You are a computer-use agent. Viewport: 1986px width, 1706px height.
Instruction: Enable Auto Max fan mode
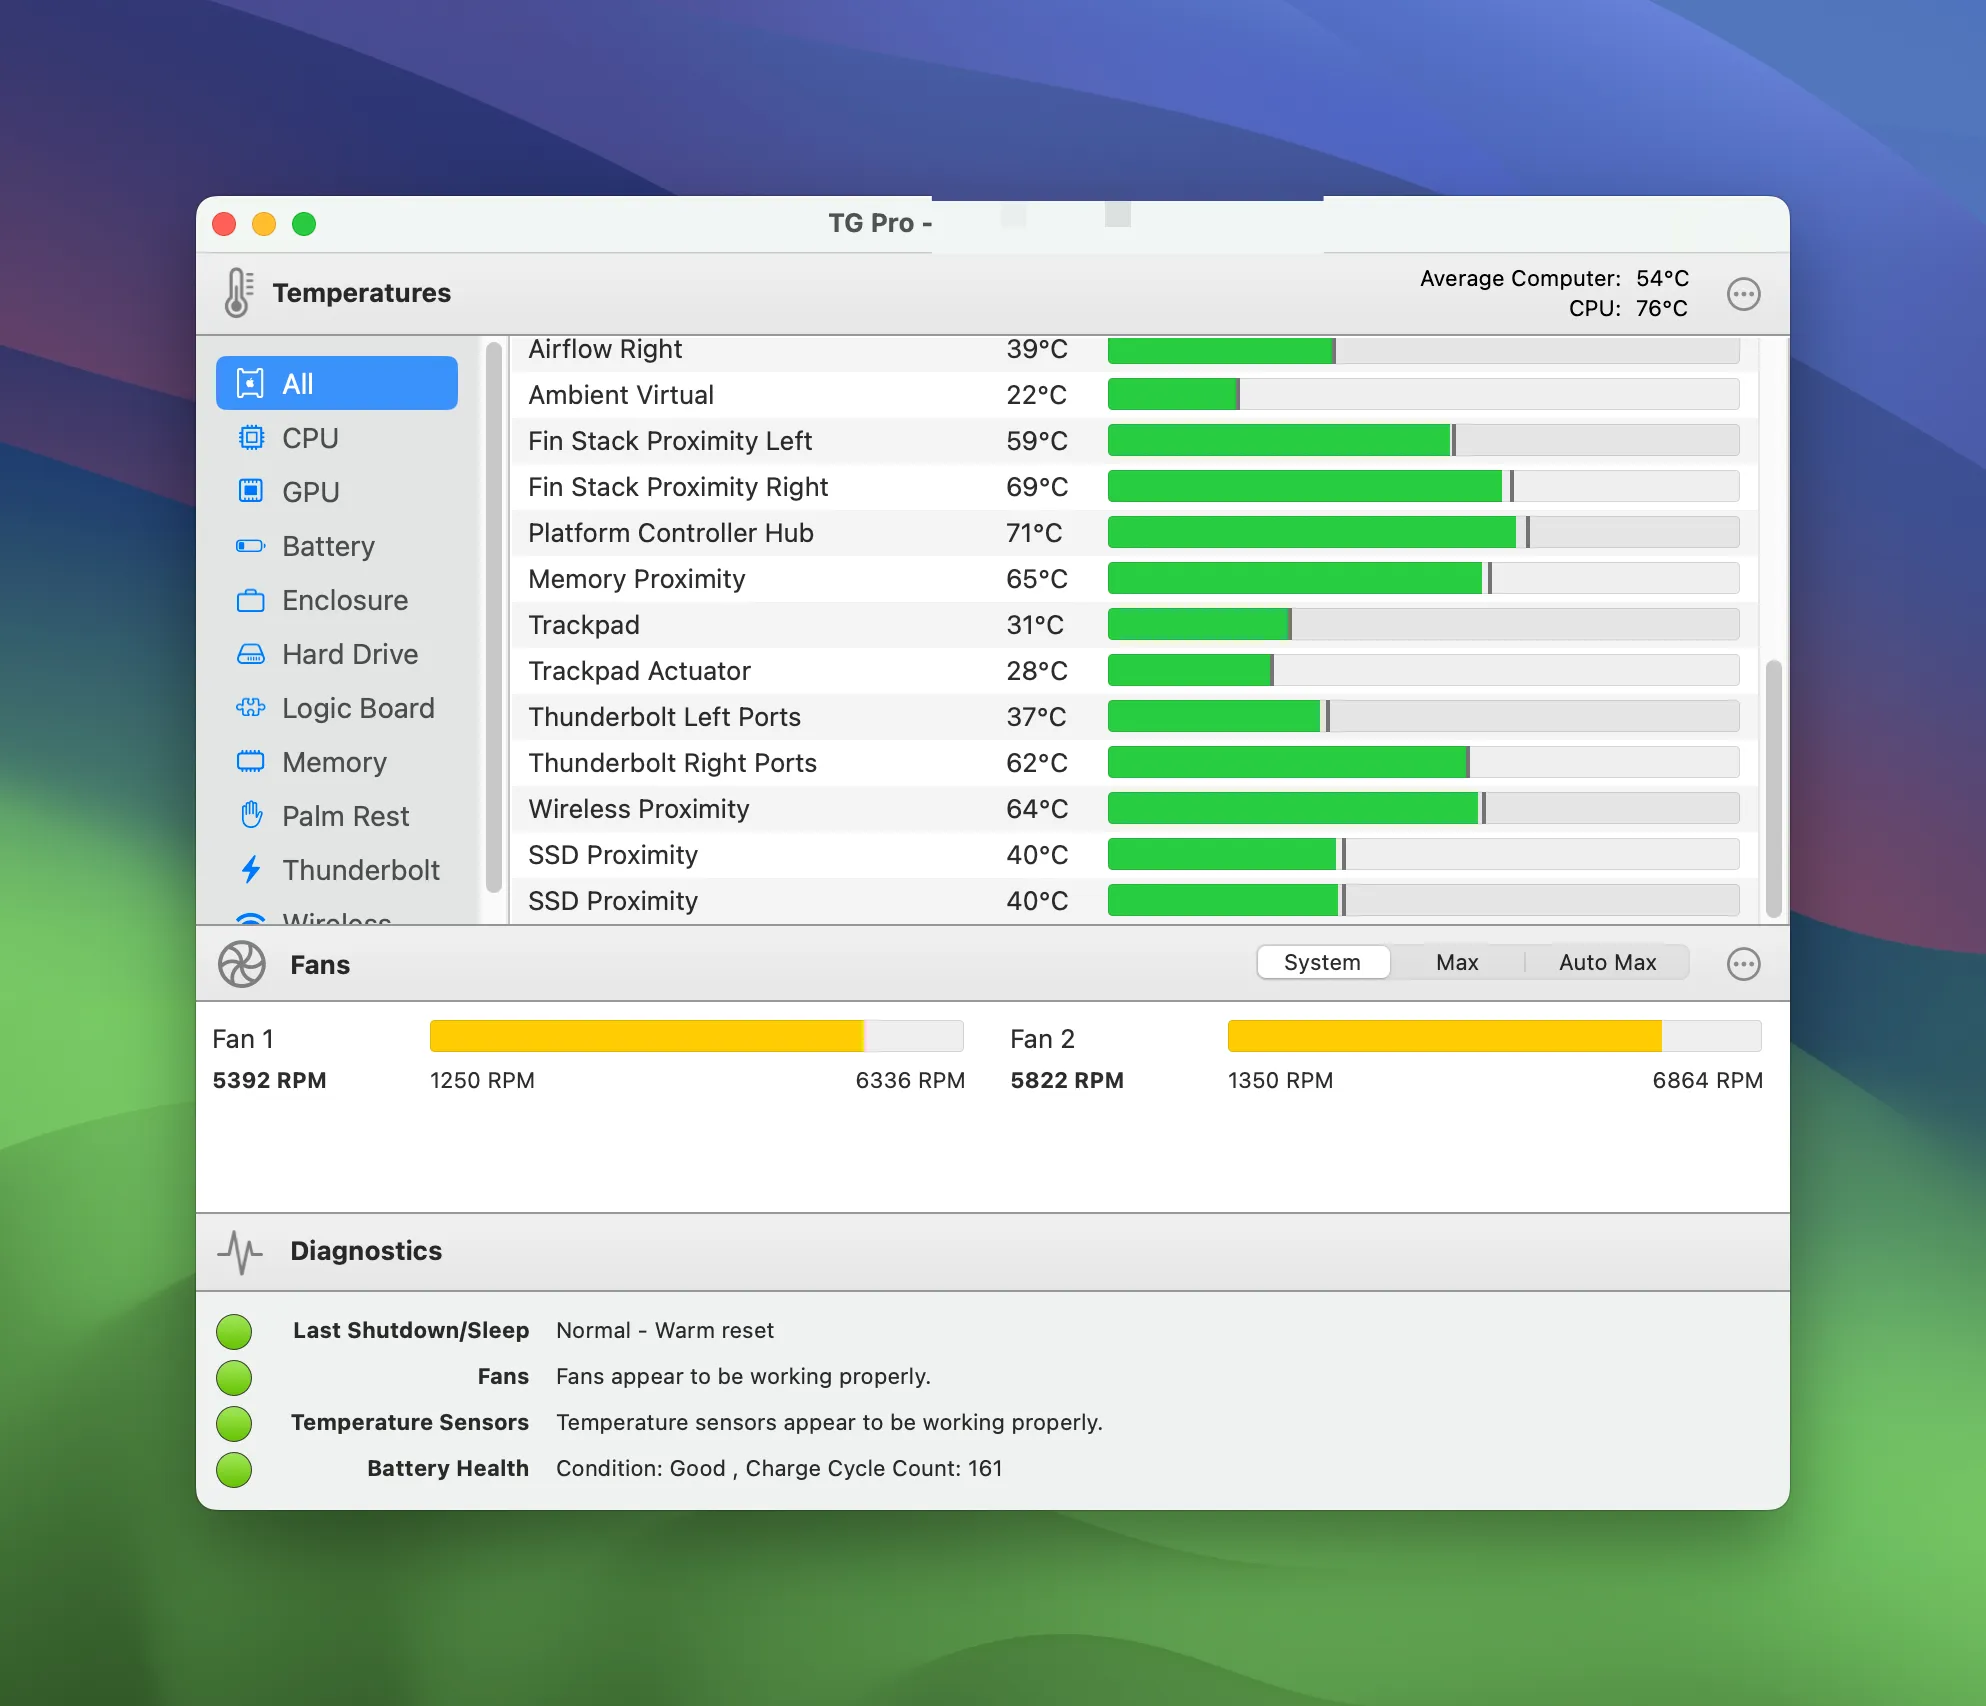point(1606,962)
